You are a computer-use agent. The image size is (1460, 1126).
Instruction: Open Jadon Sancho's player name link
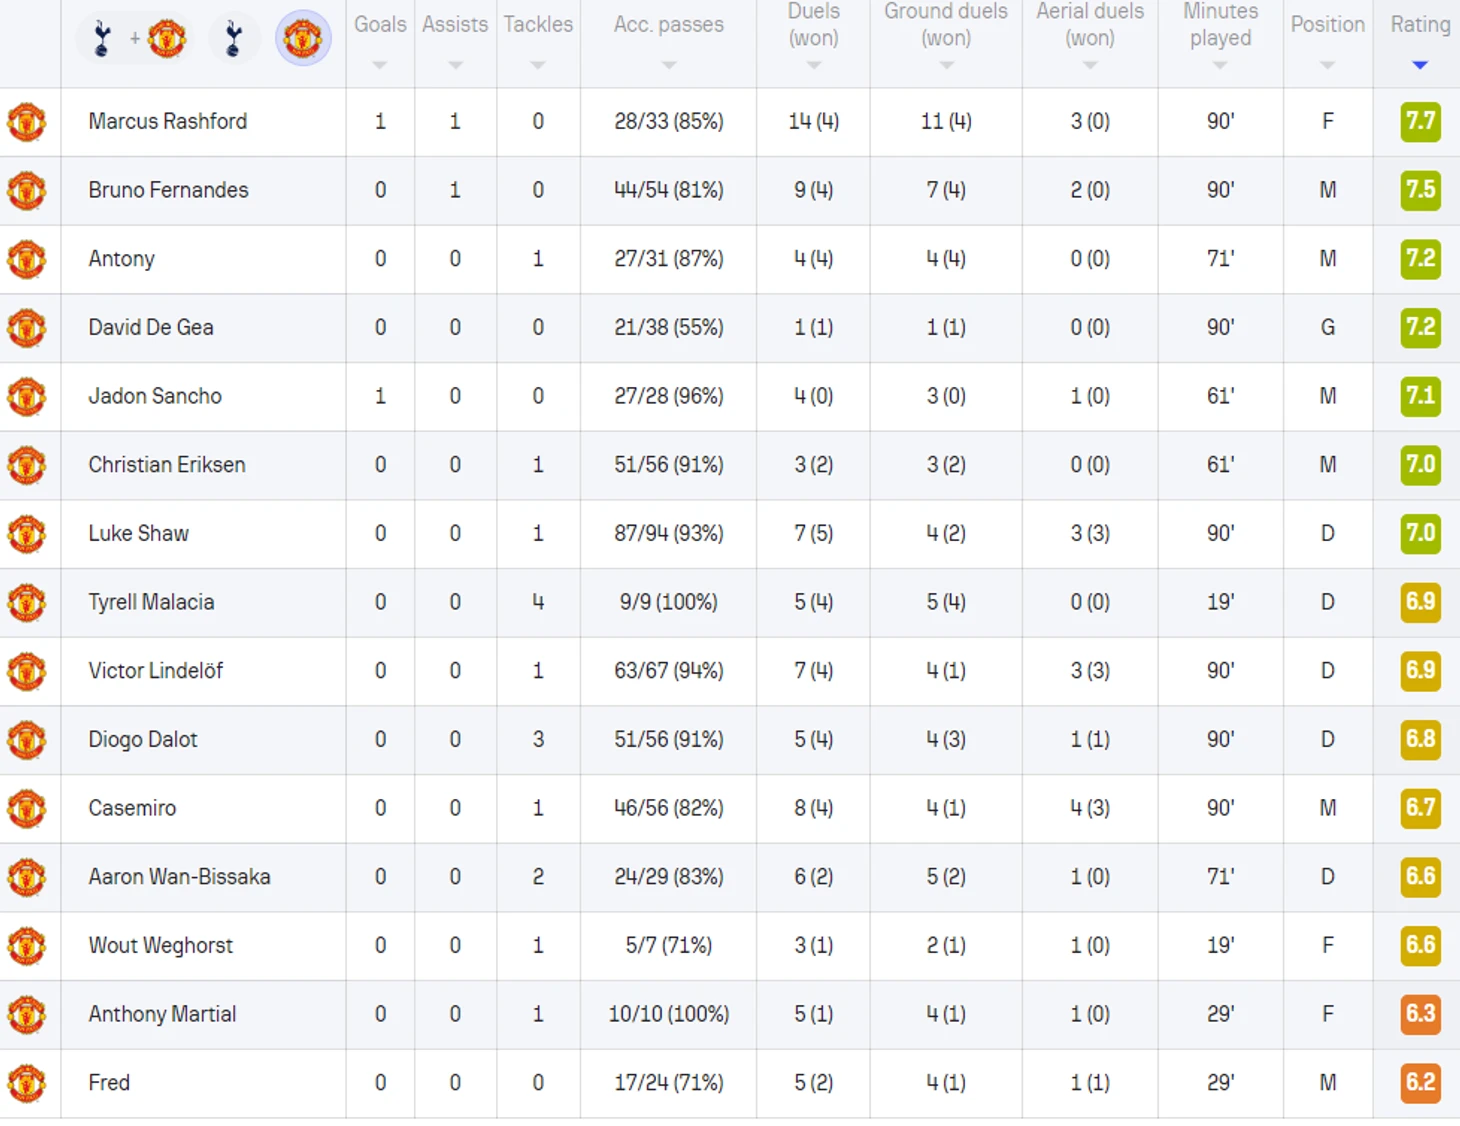155,396
